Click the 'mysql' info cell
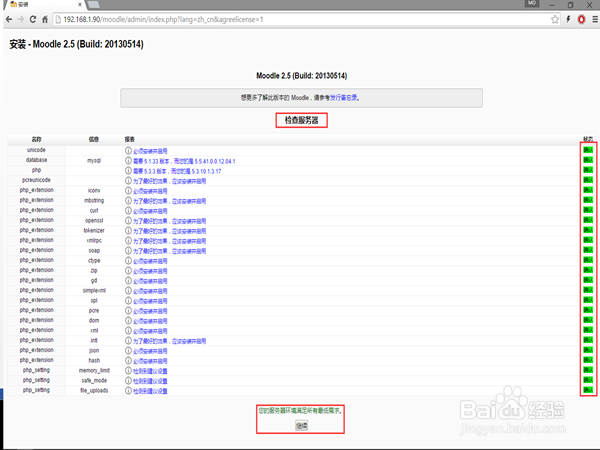 pyautogui.click(x=94, y=161)
